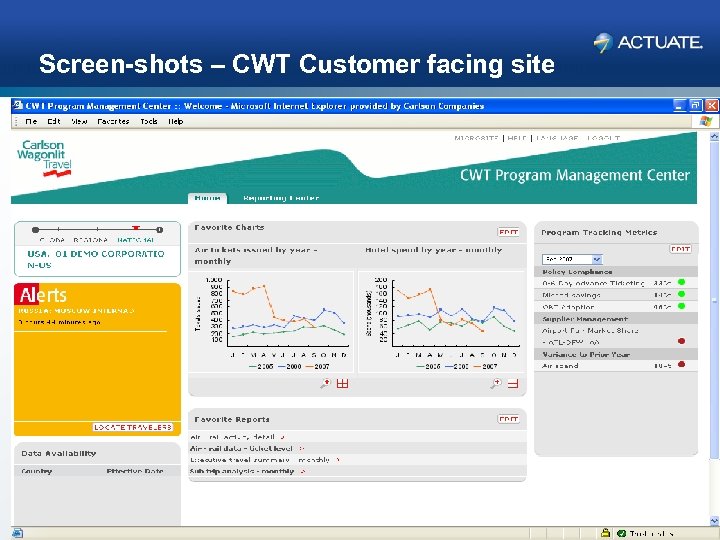Open the Sub trip analysis - monthly report
The height and width of the screenshot is (540, 720).
tap(242, 471)
